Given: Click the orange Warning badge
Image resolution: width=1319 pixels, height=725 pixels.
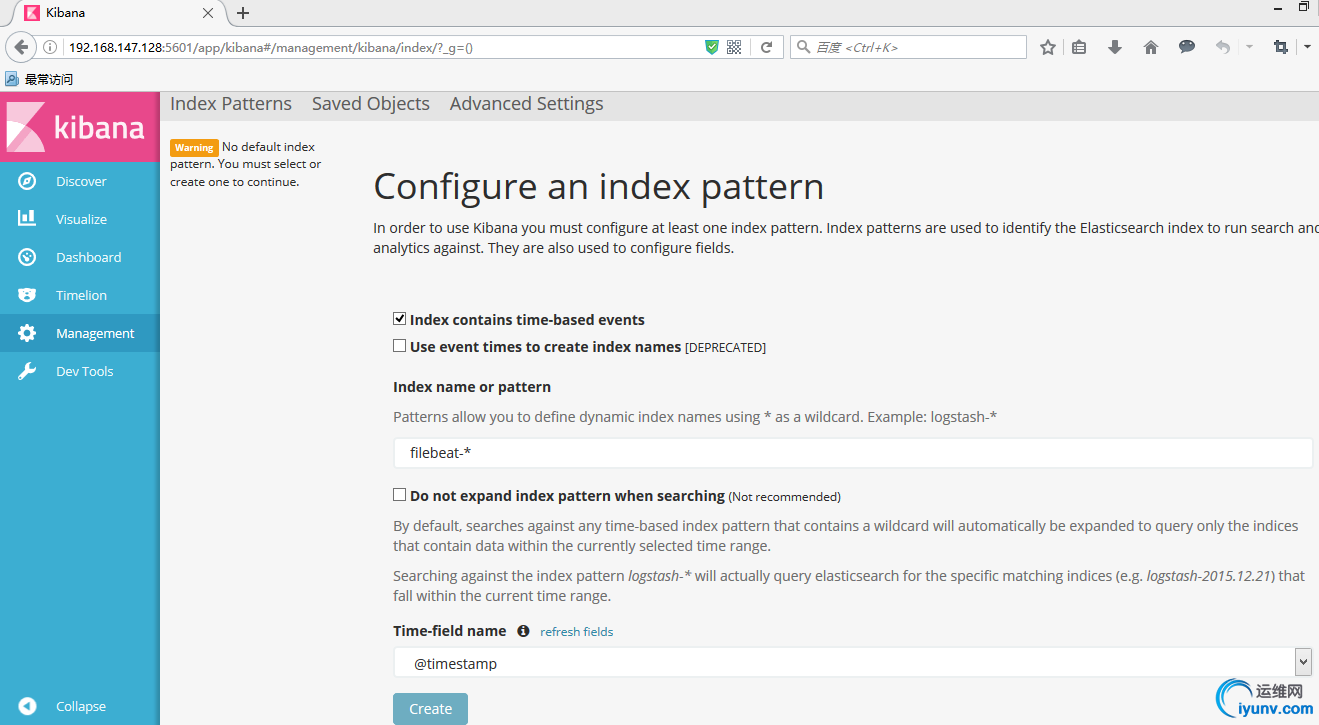Looking at the screenshot, I should tap(194, 147).
